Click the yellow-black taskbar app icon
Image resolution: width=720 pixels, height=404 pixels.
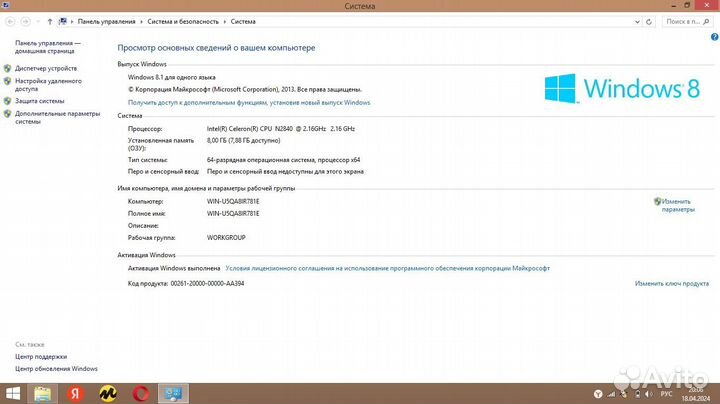pyautogui.click(x=108, y=393)
